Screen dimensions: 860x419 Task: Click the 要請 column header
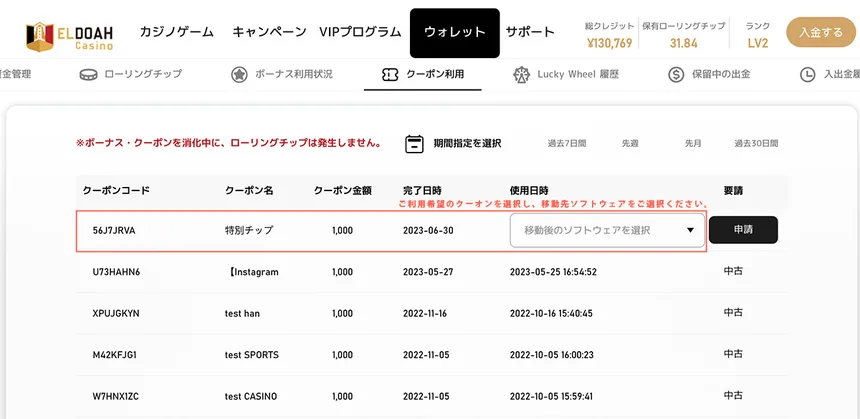pyautogui.click(x=733, y=191)
